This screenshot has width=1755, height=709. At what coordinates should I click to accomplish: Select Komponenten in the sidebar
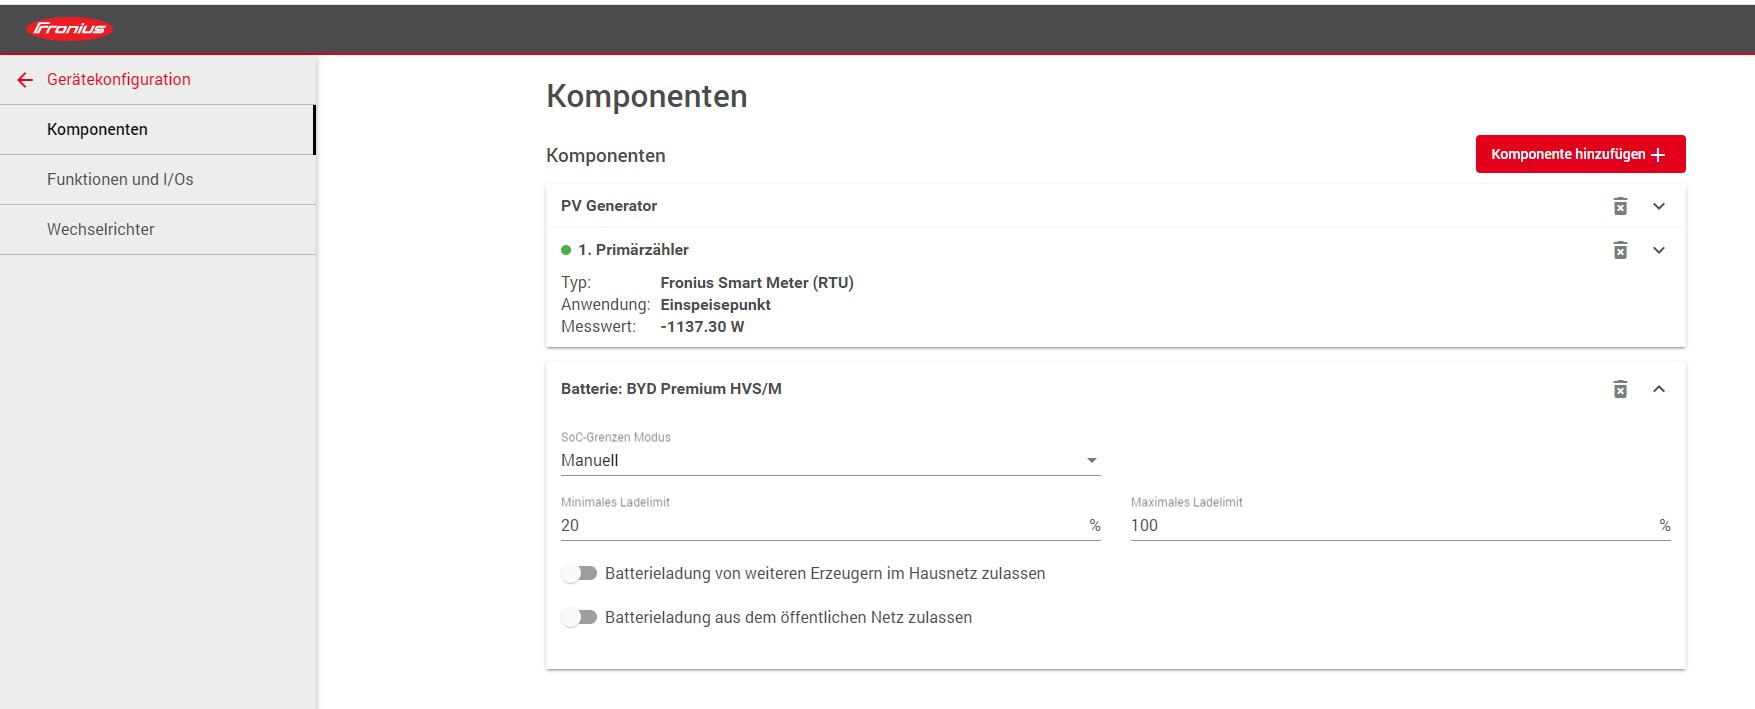point(97,129)
